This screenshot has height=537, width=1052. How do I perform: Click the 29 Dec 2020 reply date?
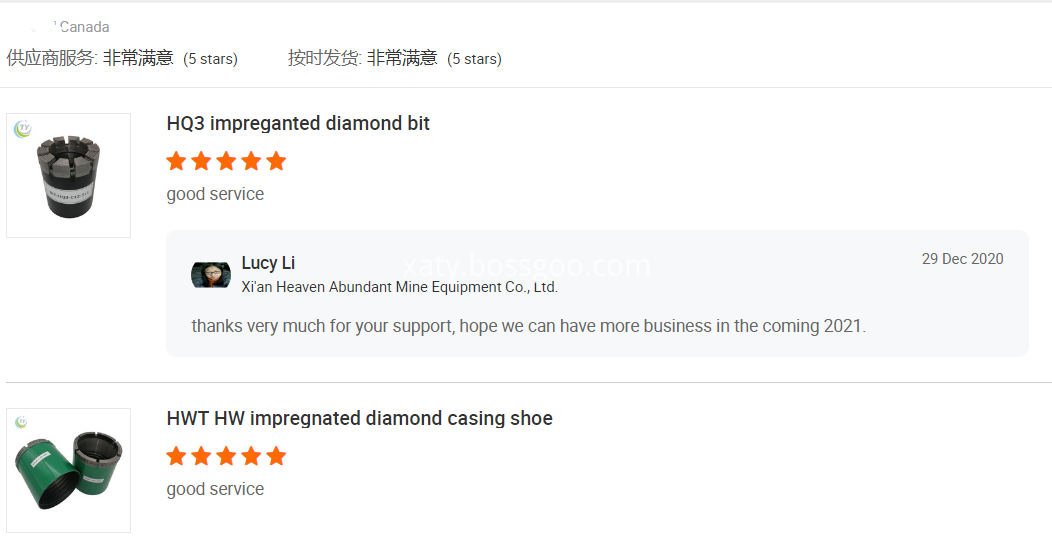coord(962,259)
